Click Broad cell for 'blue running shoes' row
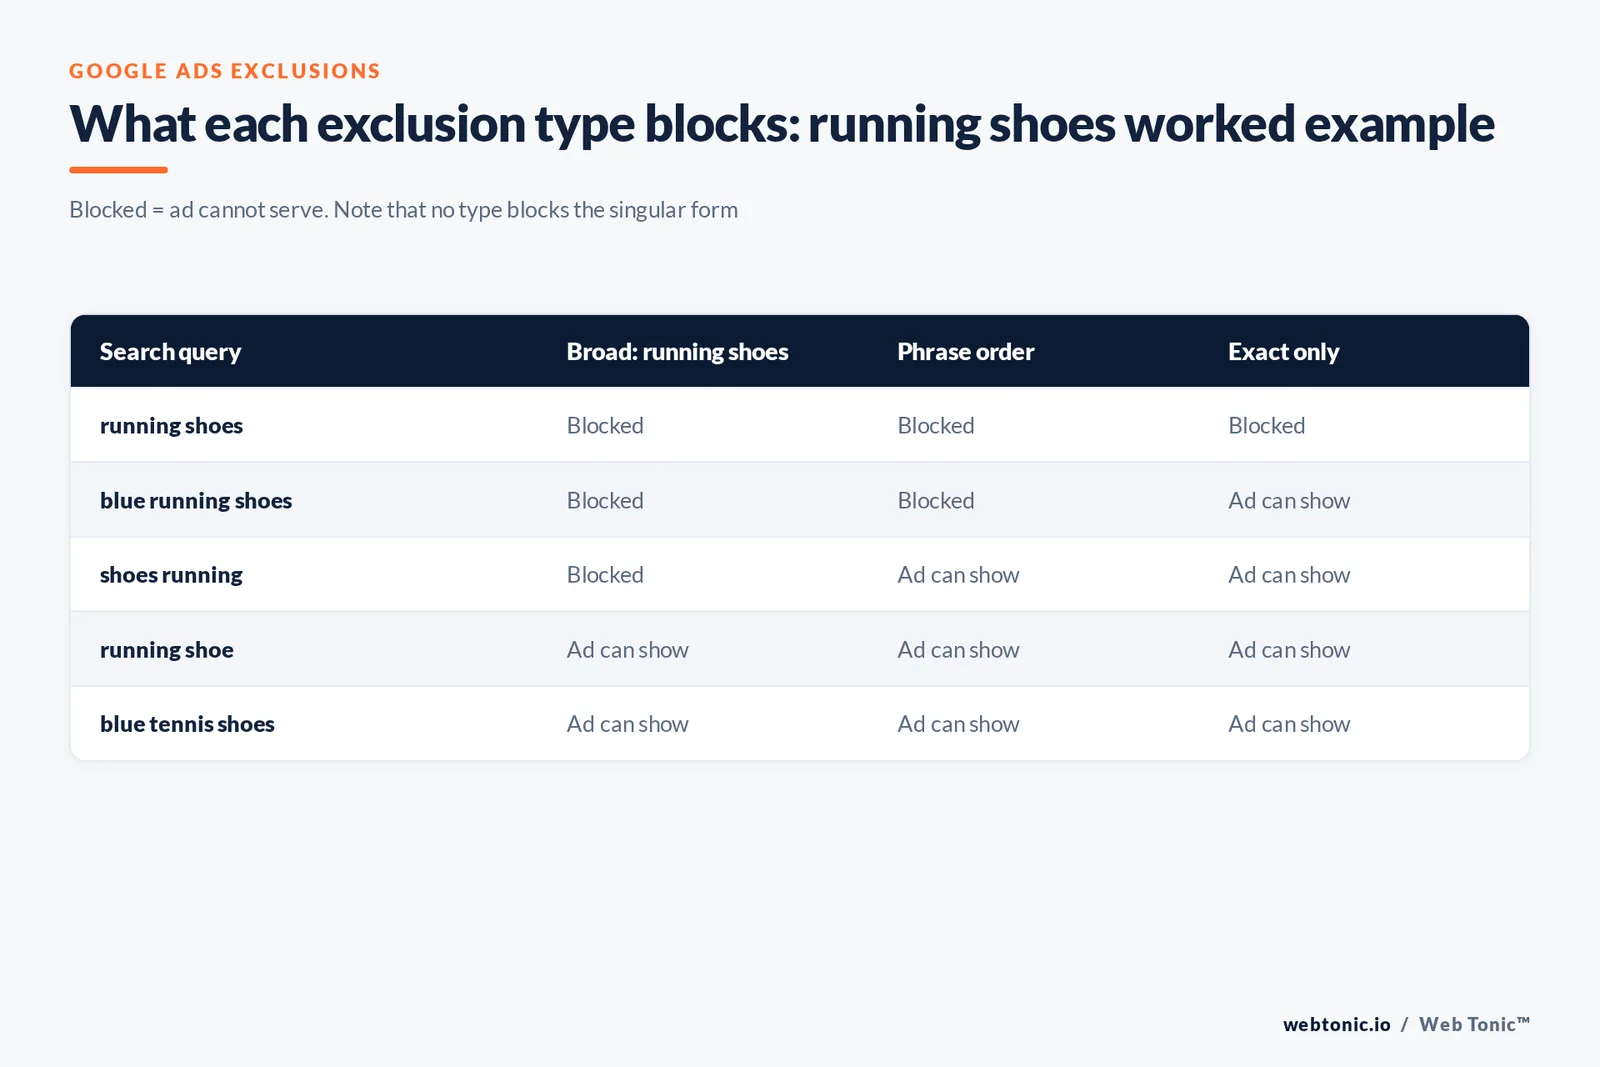The width and height of the screenshot is (1600, 1067). coord(605,501)
